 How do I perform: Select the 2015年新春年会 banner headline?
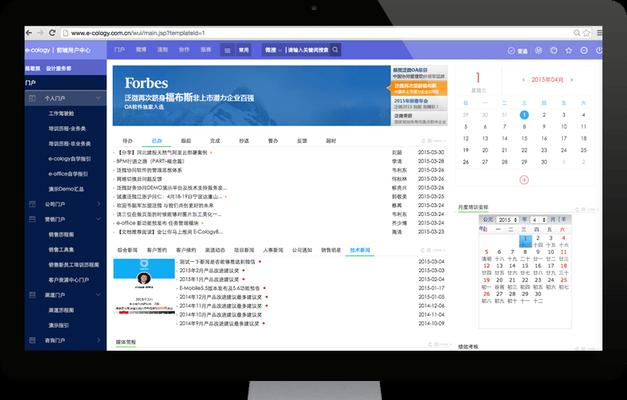click(x=419, y=104)
